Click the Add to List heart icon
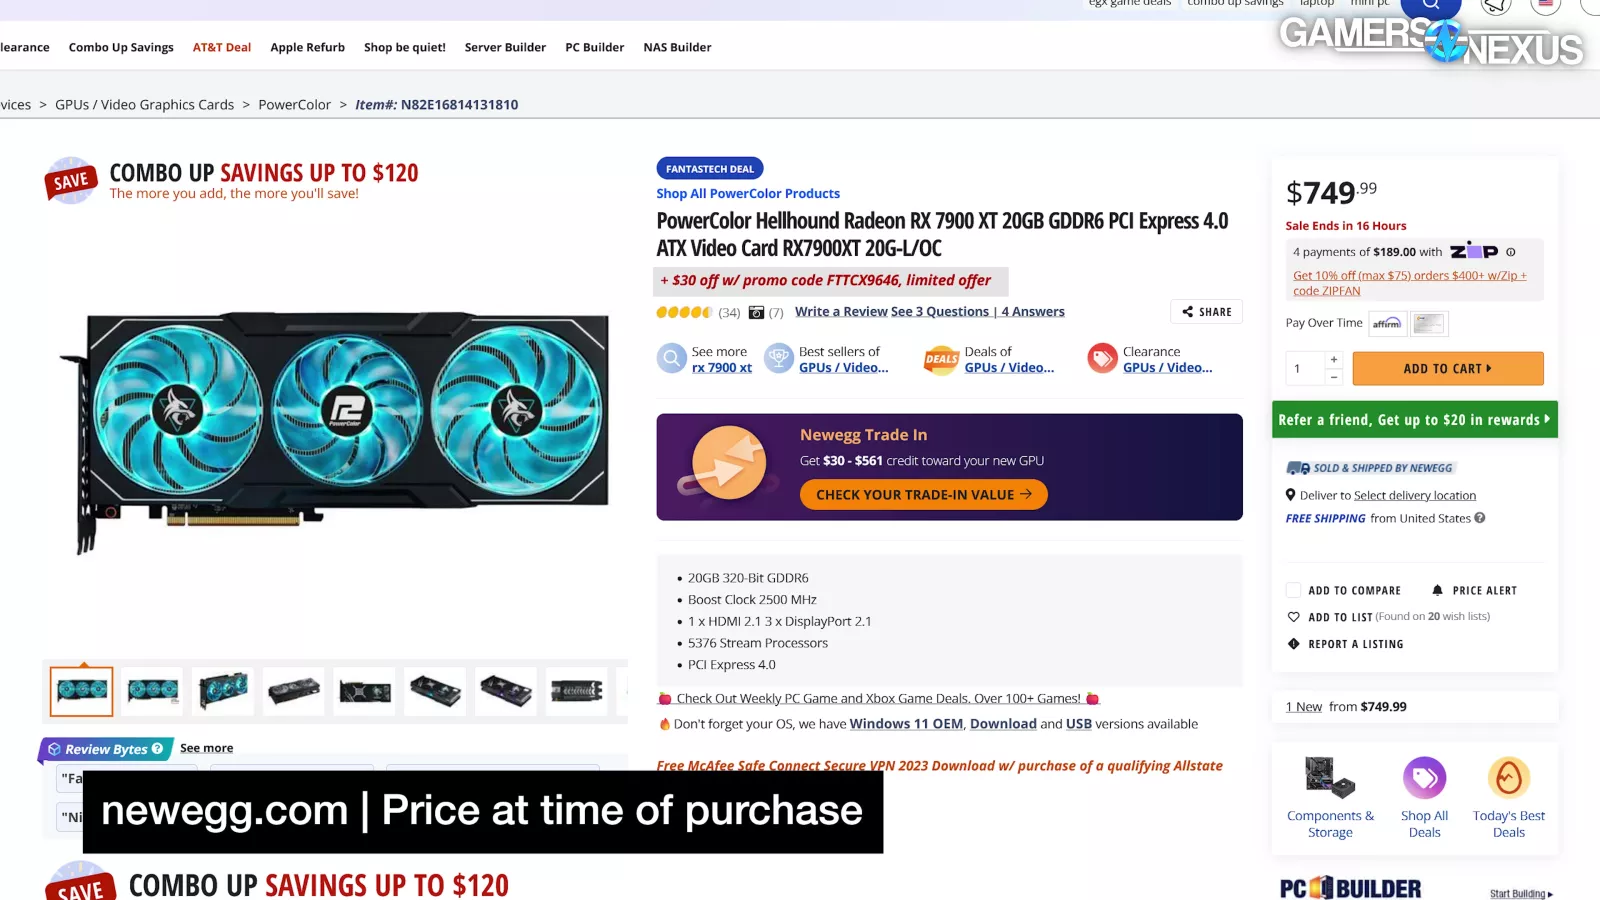The height and width of the screenshot is (900, 1600). coord(1293,617)
